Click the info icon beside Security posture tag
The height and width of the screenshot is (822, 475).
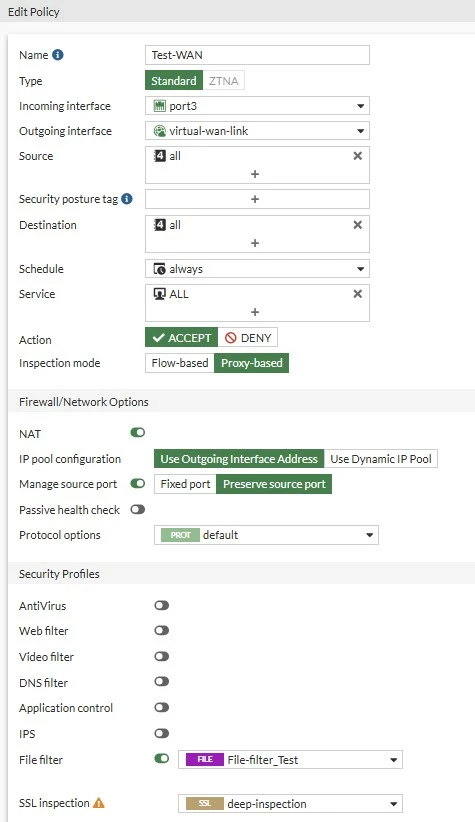pos(127,199)
